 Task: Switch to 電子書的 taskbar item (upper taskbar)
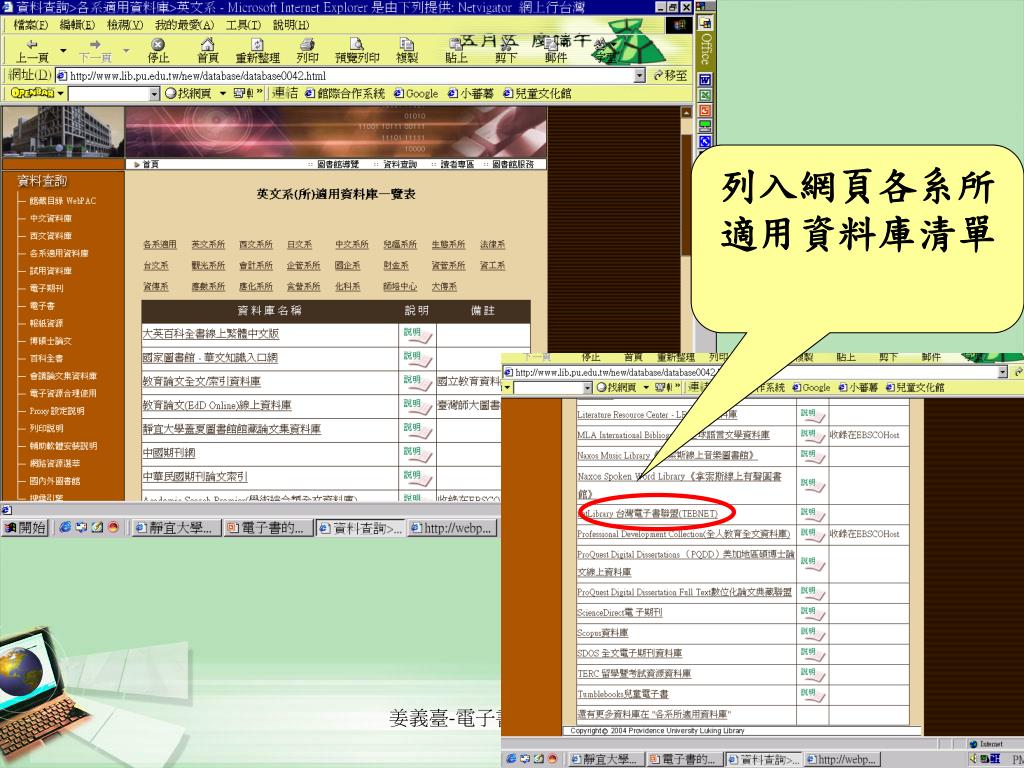point(266,528)
